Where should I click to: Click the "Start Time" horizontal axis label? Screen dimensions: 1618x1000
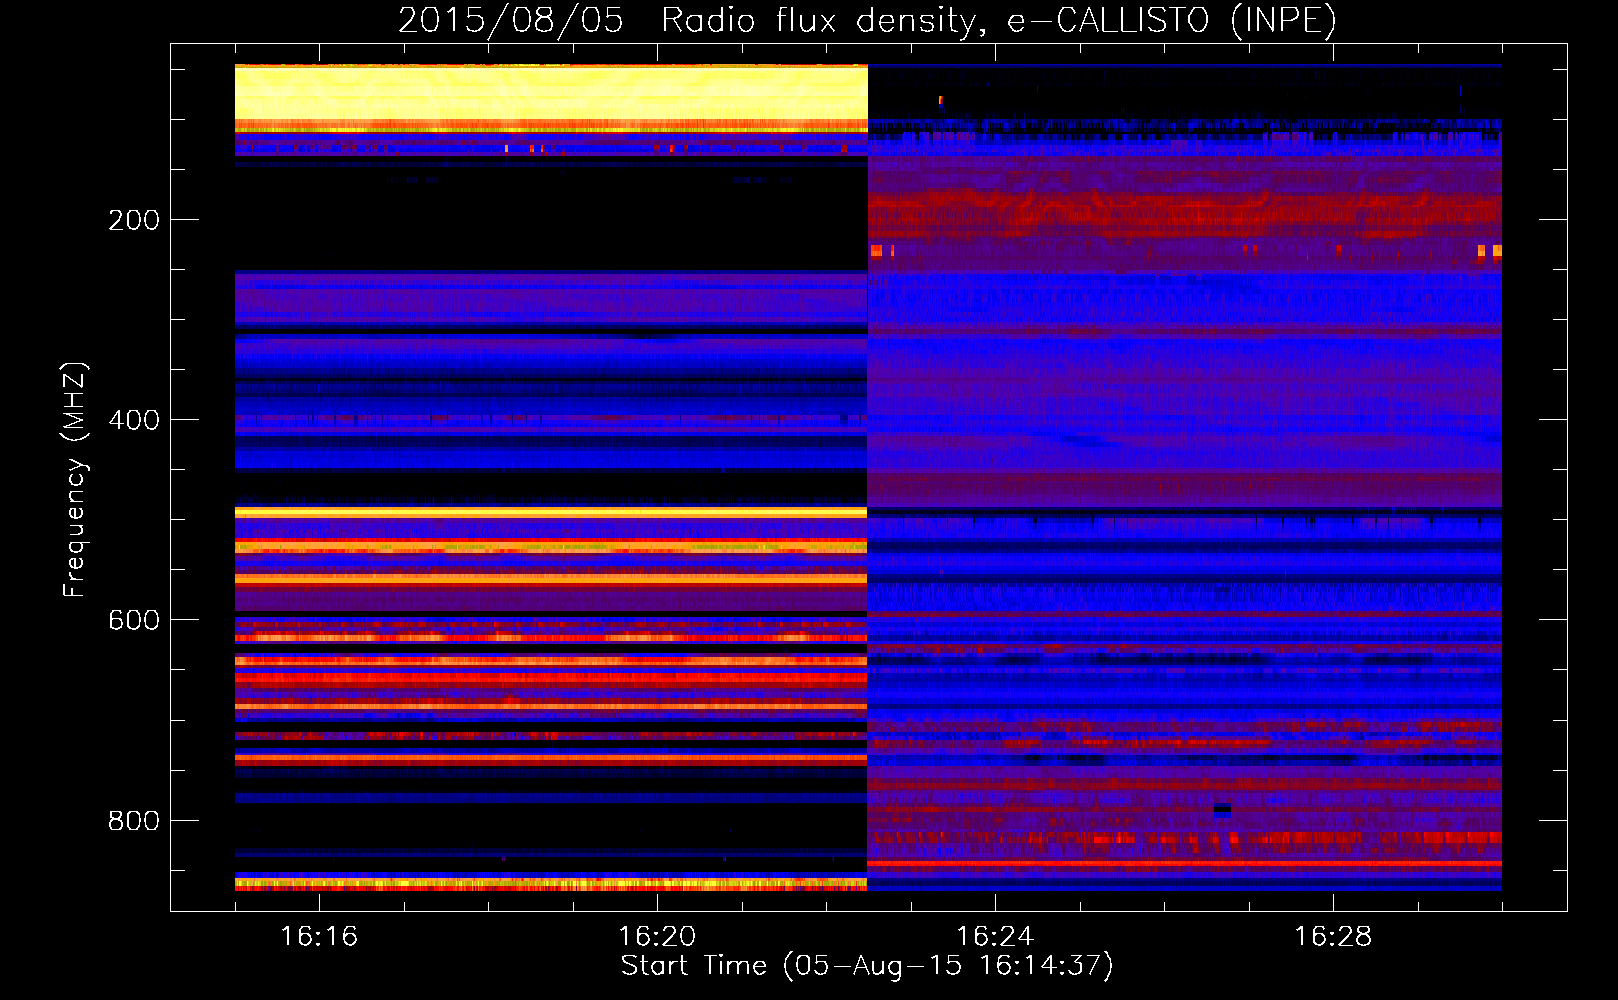click(x=866, y=966)
